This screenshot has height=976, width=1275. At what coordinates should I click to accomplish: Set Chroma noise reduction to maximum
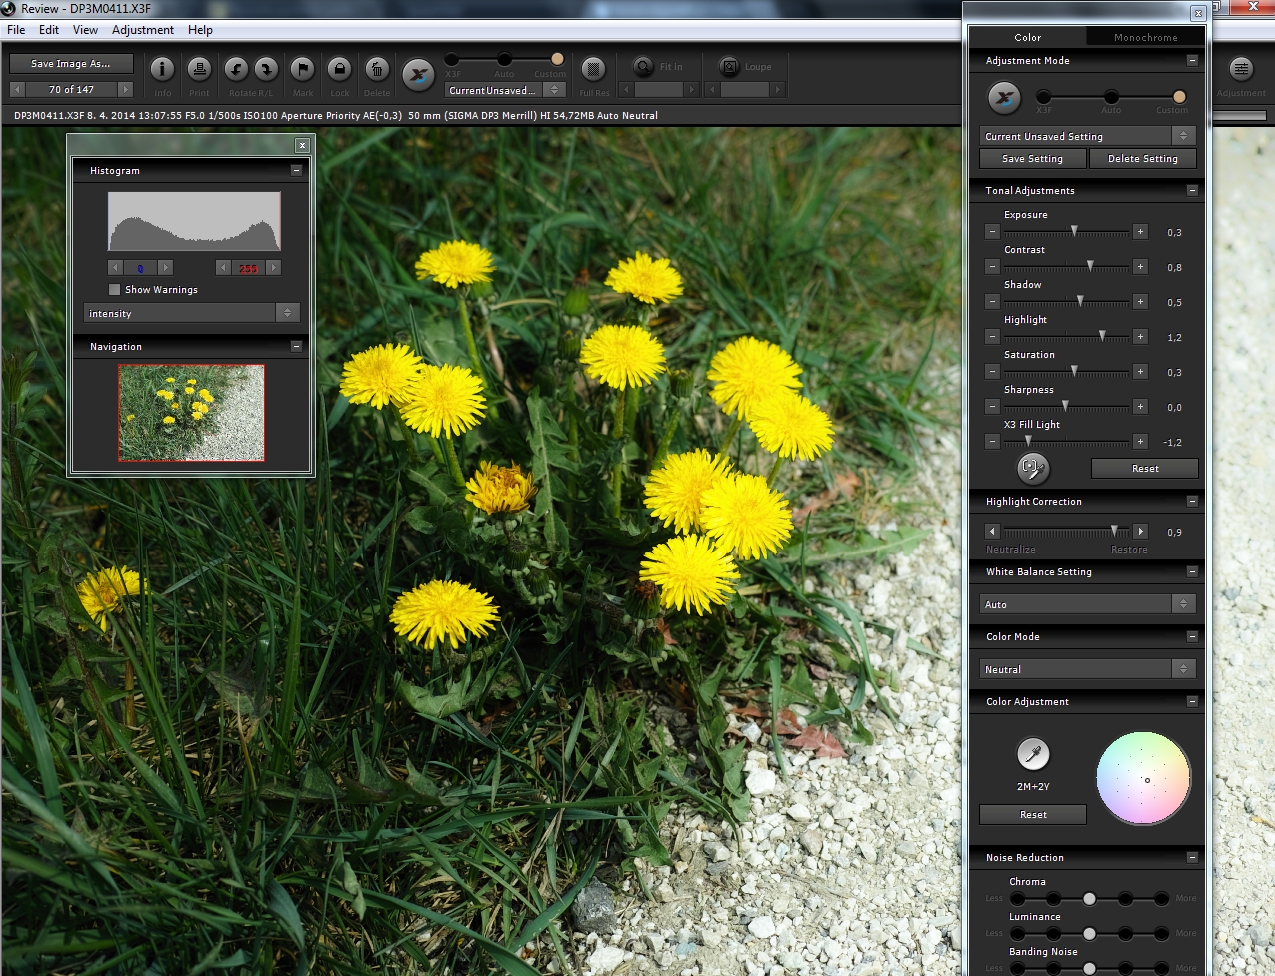(x=1161, y=898)
